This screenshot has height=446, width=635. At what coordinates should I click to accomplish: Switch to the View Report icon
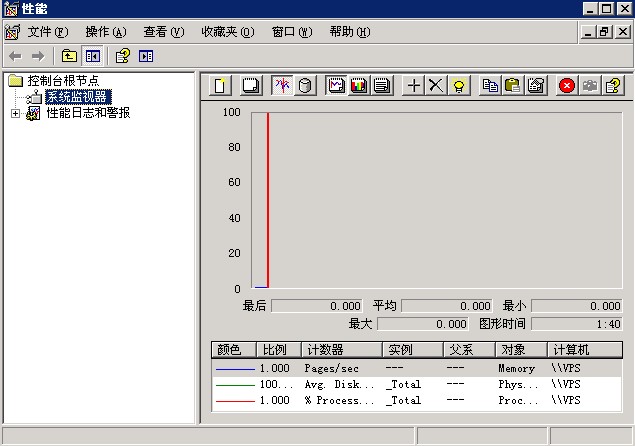pyautogui.click(x=381, y=85)
